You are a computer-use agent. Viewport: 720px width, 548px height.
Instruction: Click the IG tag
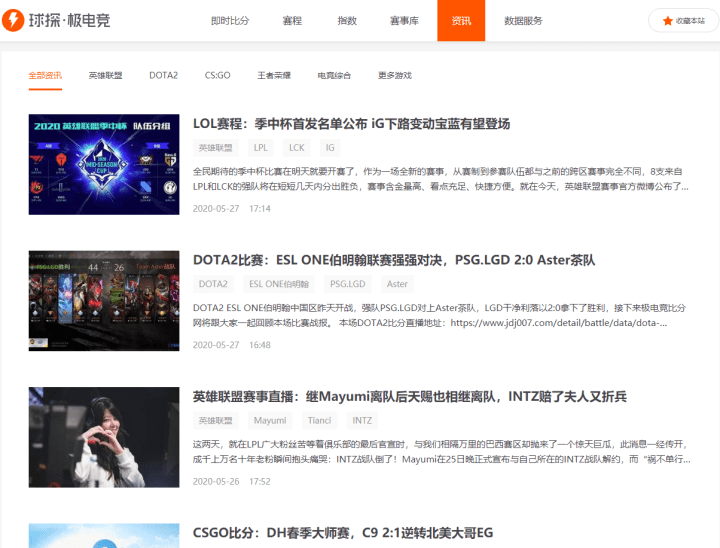coord(330,147)
